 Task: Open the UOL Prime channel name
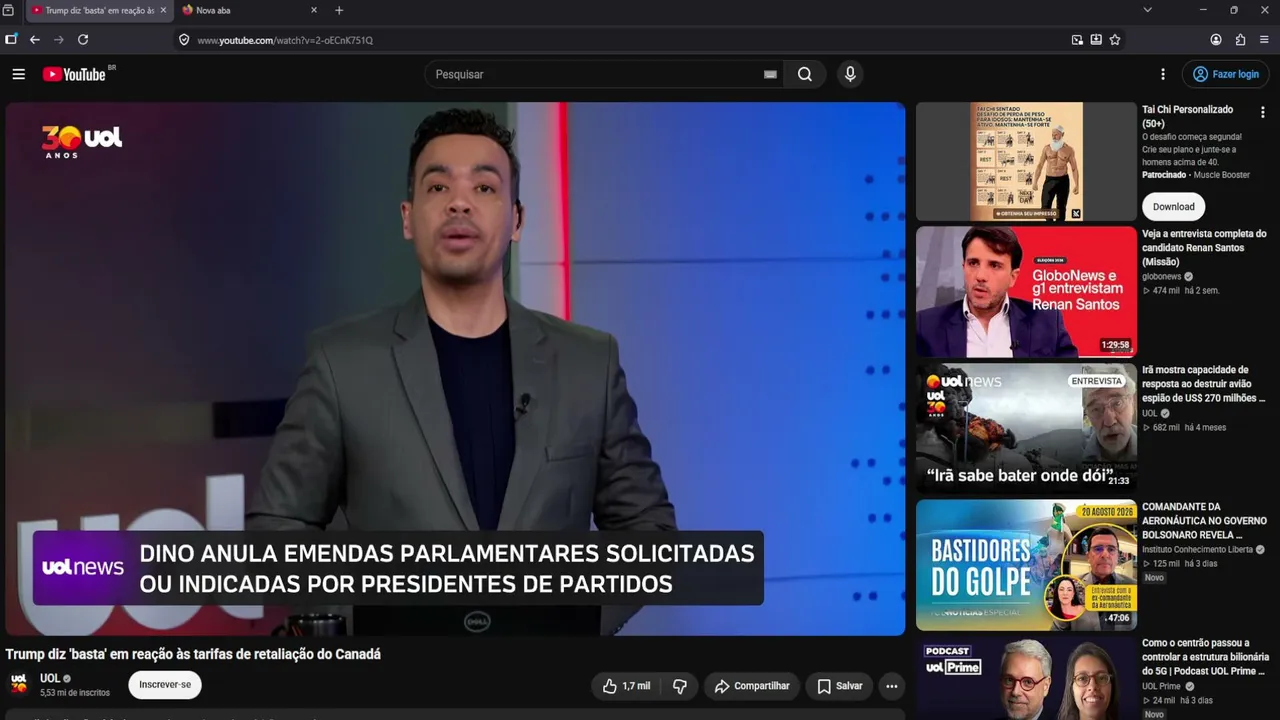pos(1162,687)
